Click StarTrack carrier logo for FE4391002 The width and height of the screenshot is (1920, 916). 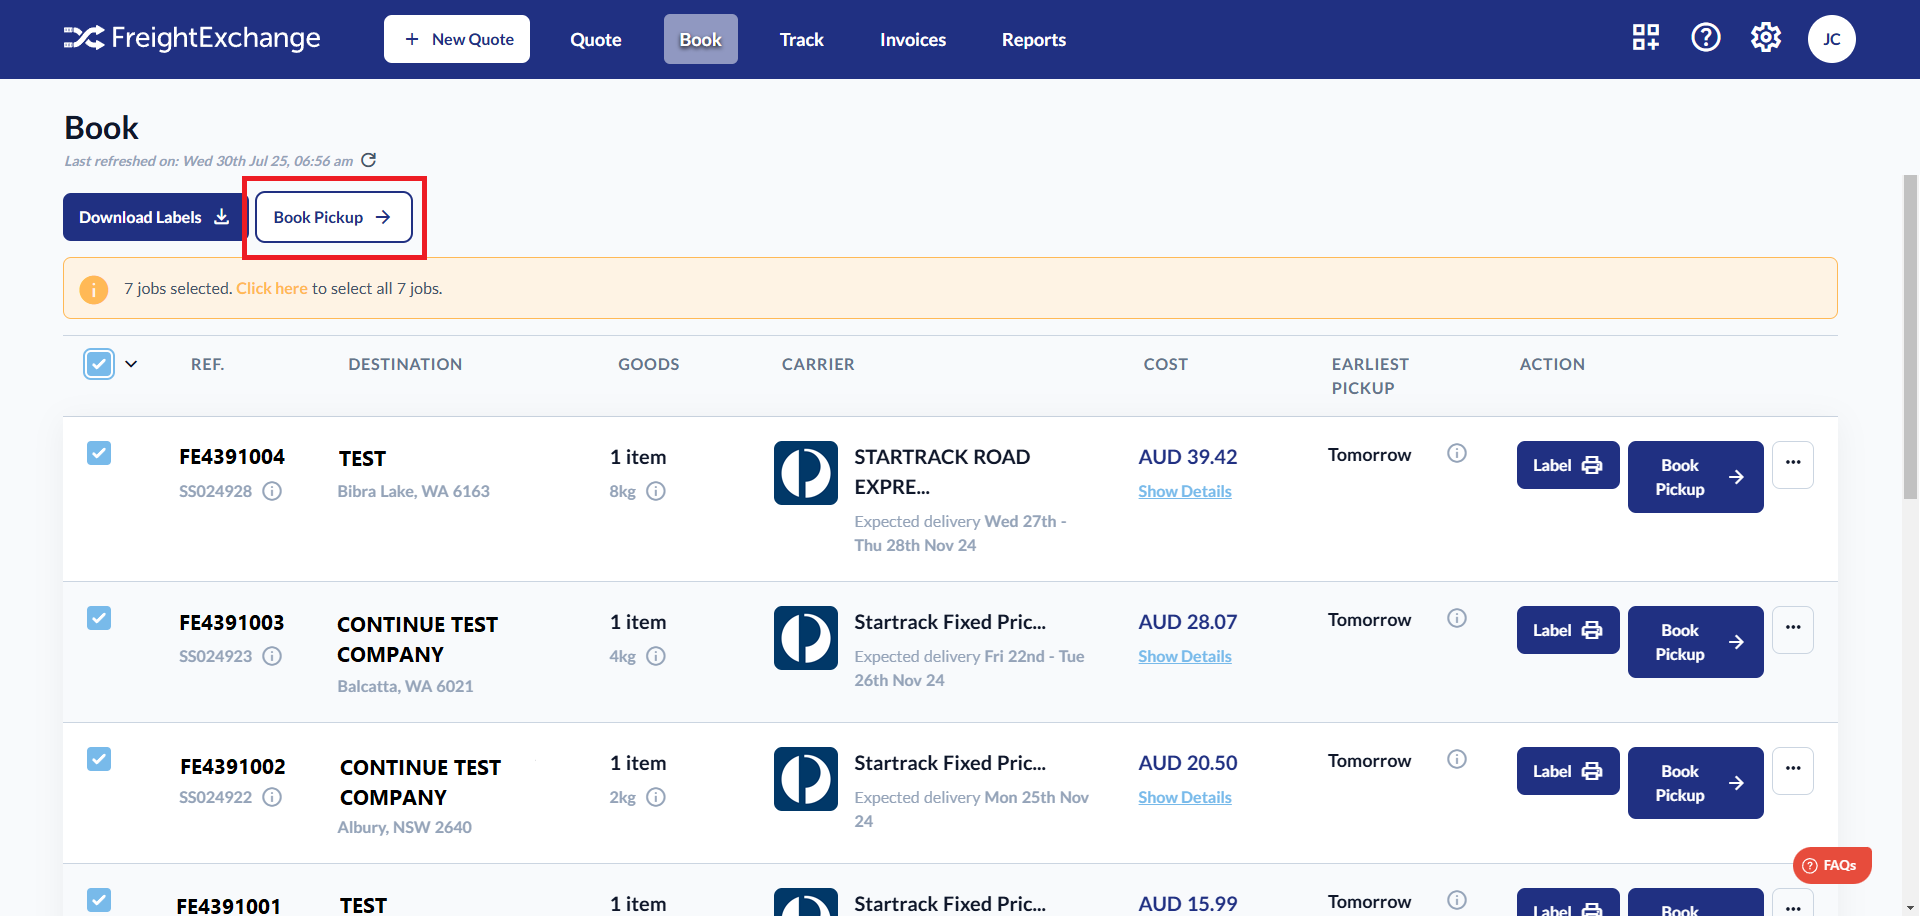coord(806,779)
